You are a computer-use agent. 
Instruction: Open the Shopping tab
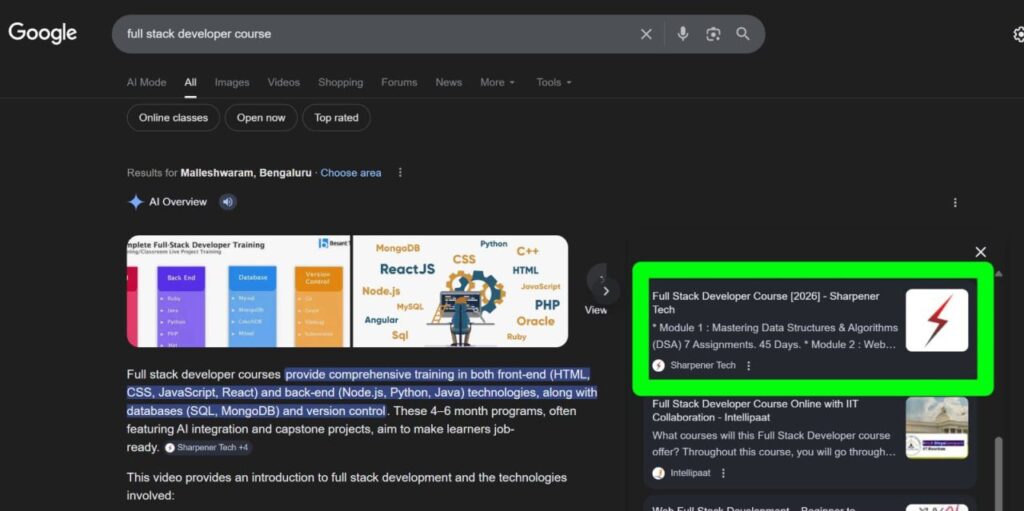click(340, 82)
